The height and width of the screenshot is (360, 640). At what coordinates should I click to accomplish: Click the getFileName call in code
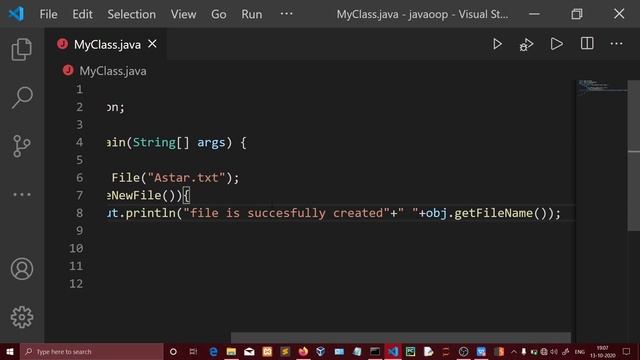tap(493, 213)
